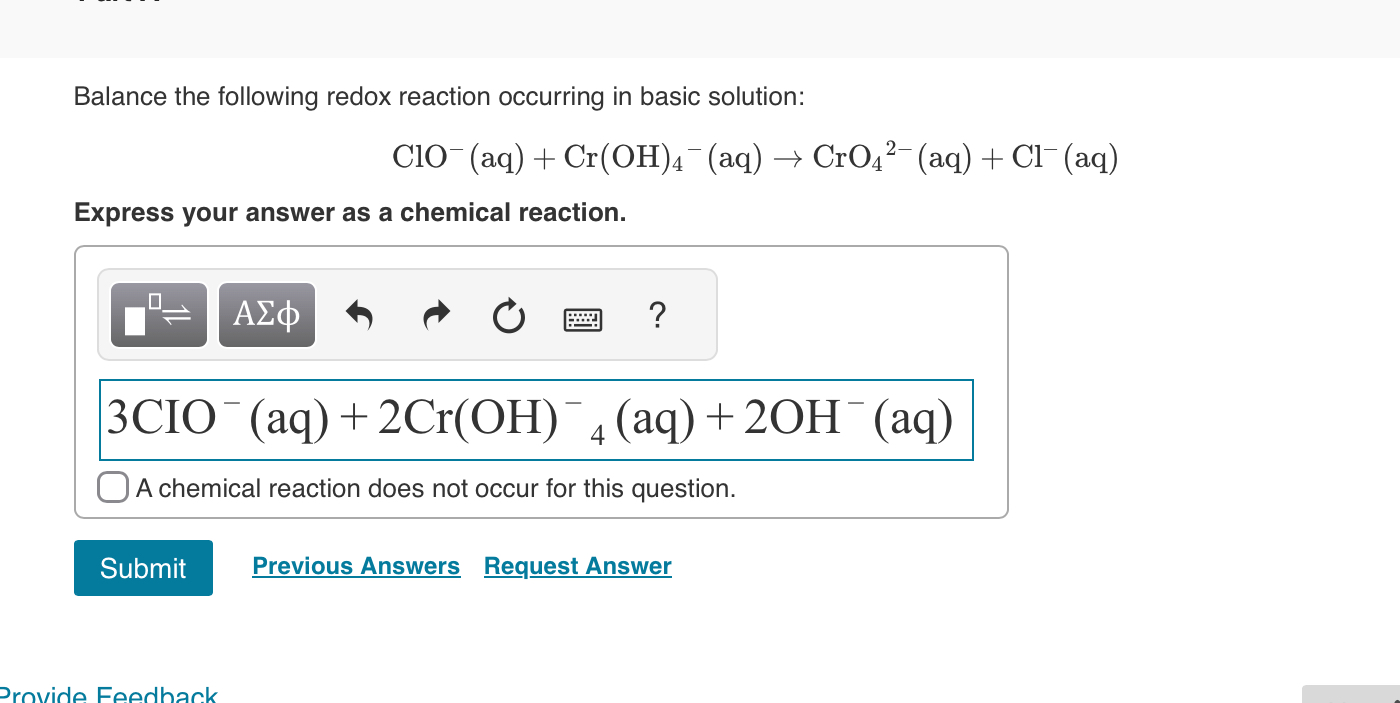1400x703 pixels.
Task: Reset the answer field to its starting value
Action: click(509, 316)
